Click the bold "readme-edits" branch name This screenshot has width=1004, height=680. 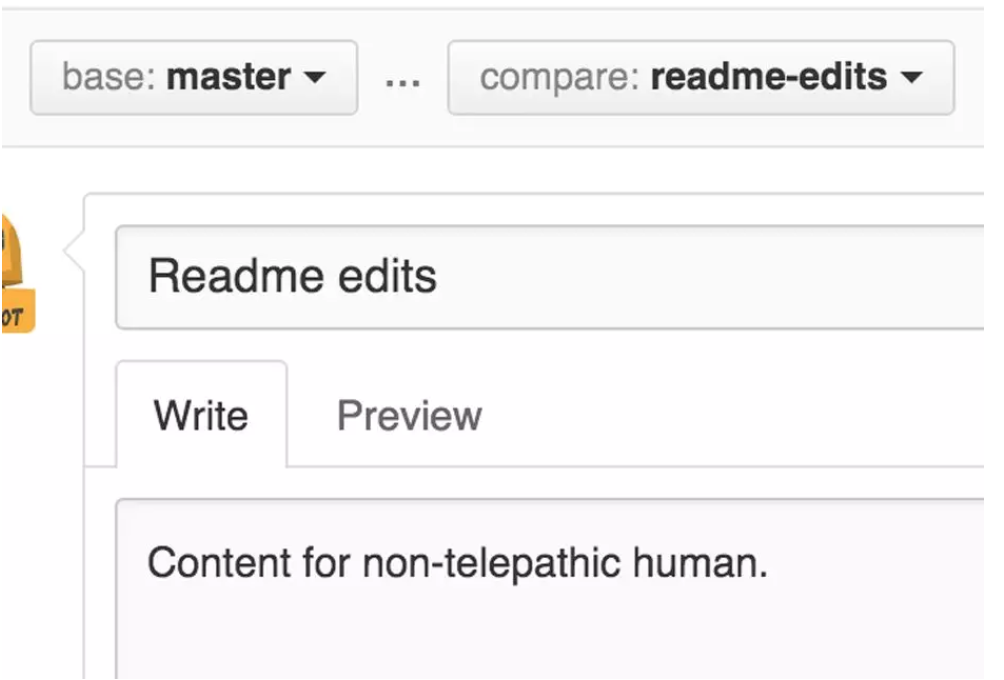768,78
